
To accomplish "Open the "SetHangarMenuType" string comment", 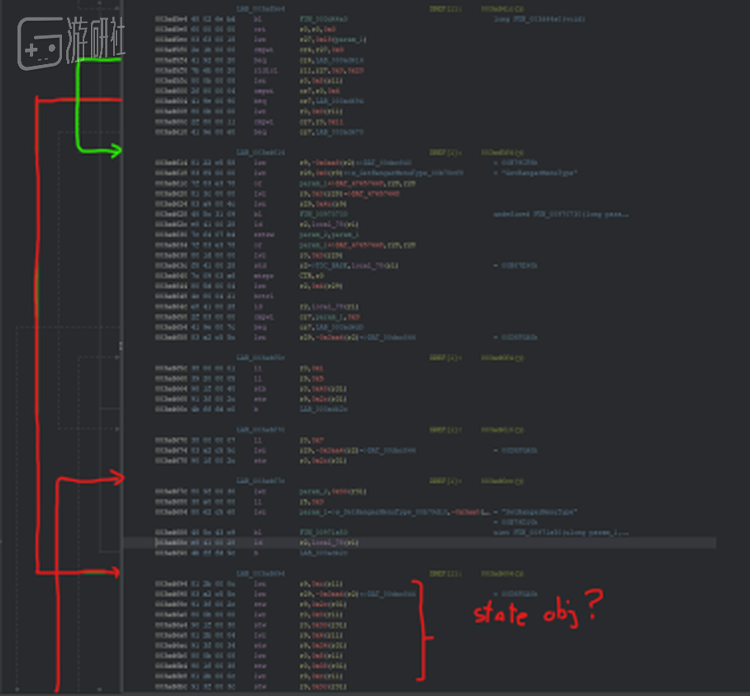I will [x=538, y=512].
